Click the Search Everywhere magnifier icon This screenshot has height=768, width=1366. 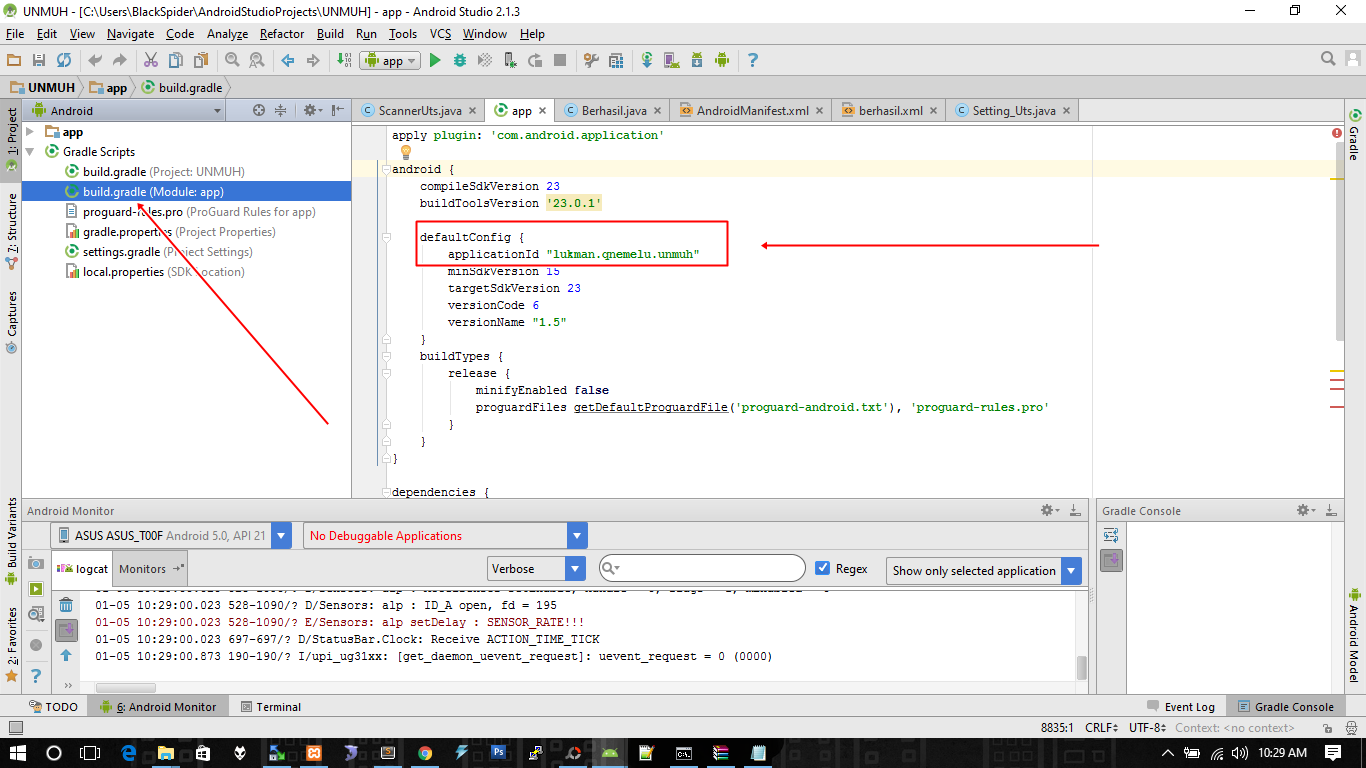1328,59
